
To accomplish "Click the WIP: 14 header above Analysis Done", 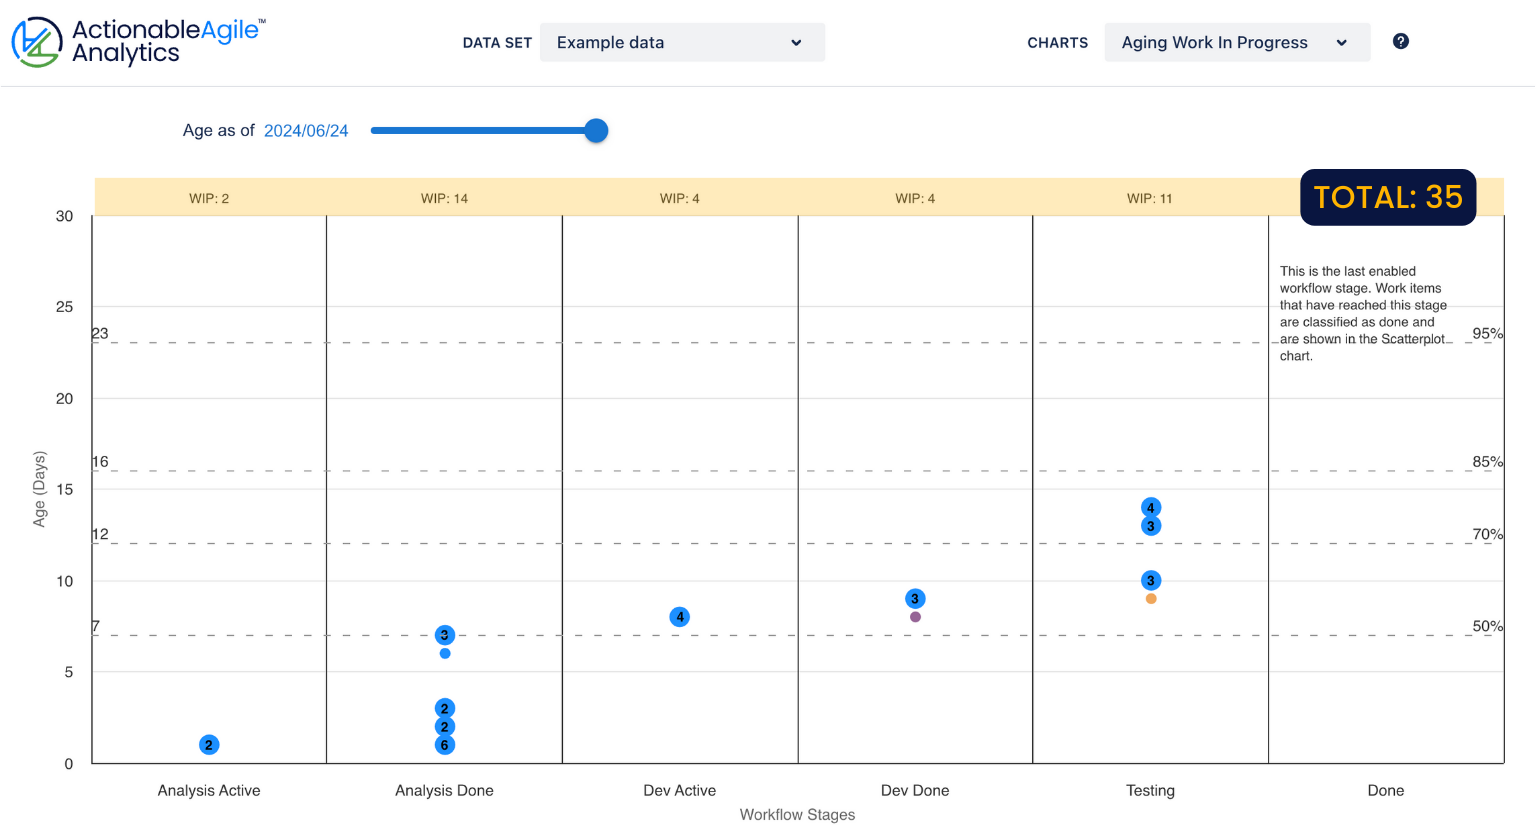I will 444,198.
